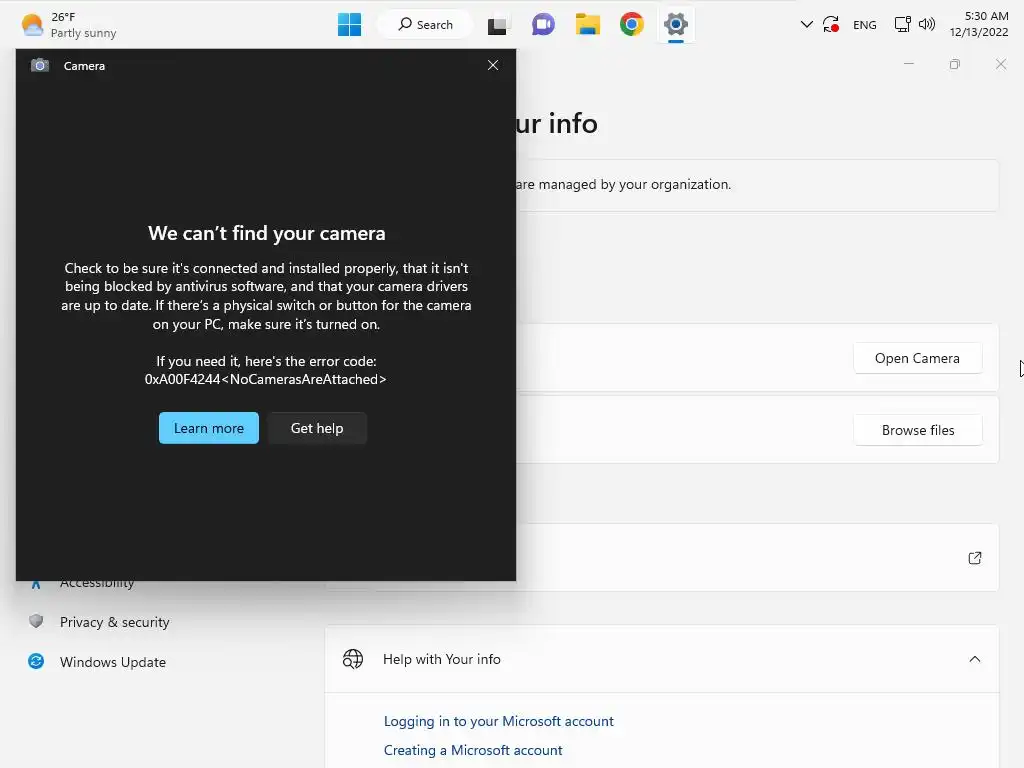
Task: Select Windows Update in sidebar
Action: pyautogui.click(x=112, y=662)
